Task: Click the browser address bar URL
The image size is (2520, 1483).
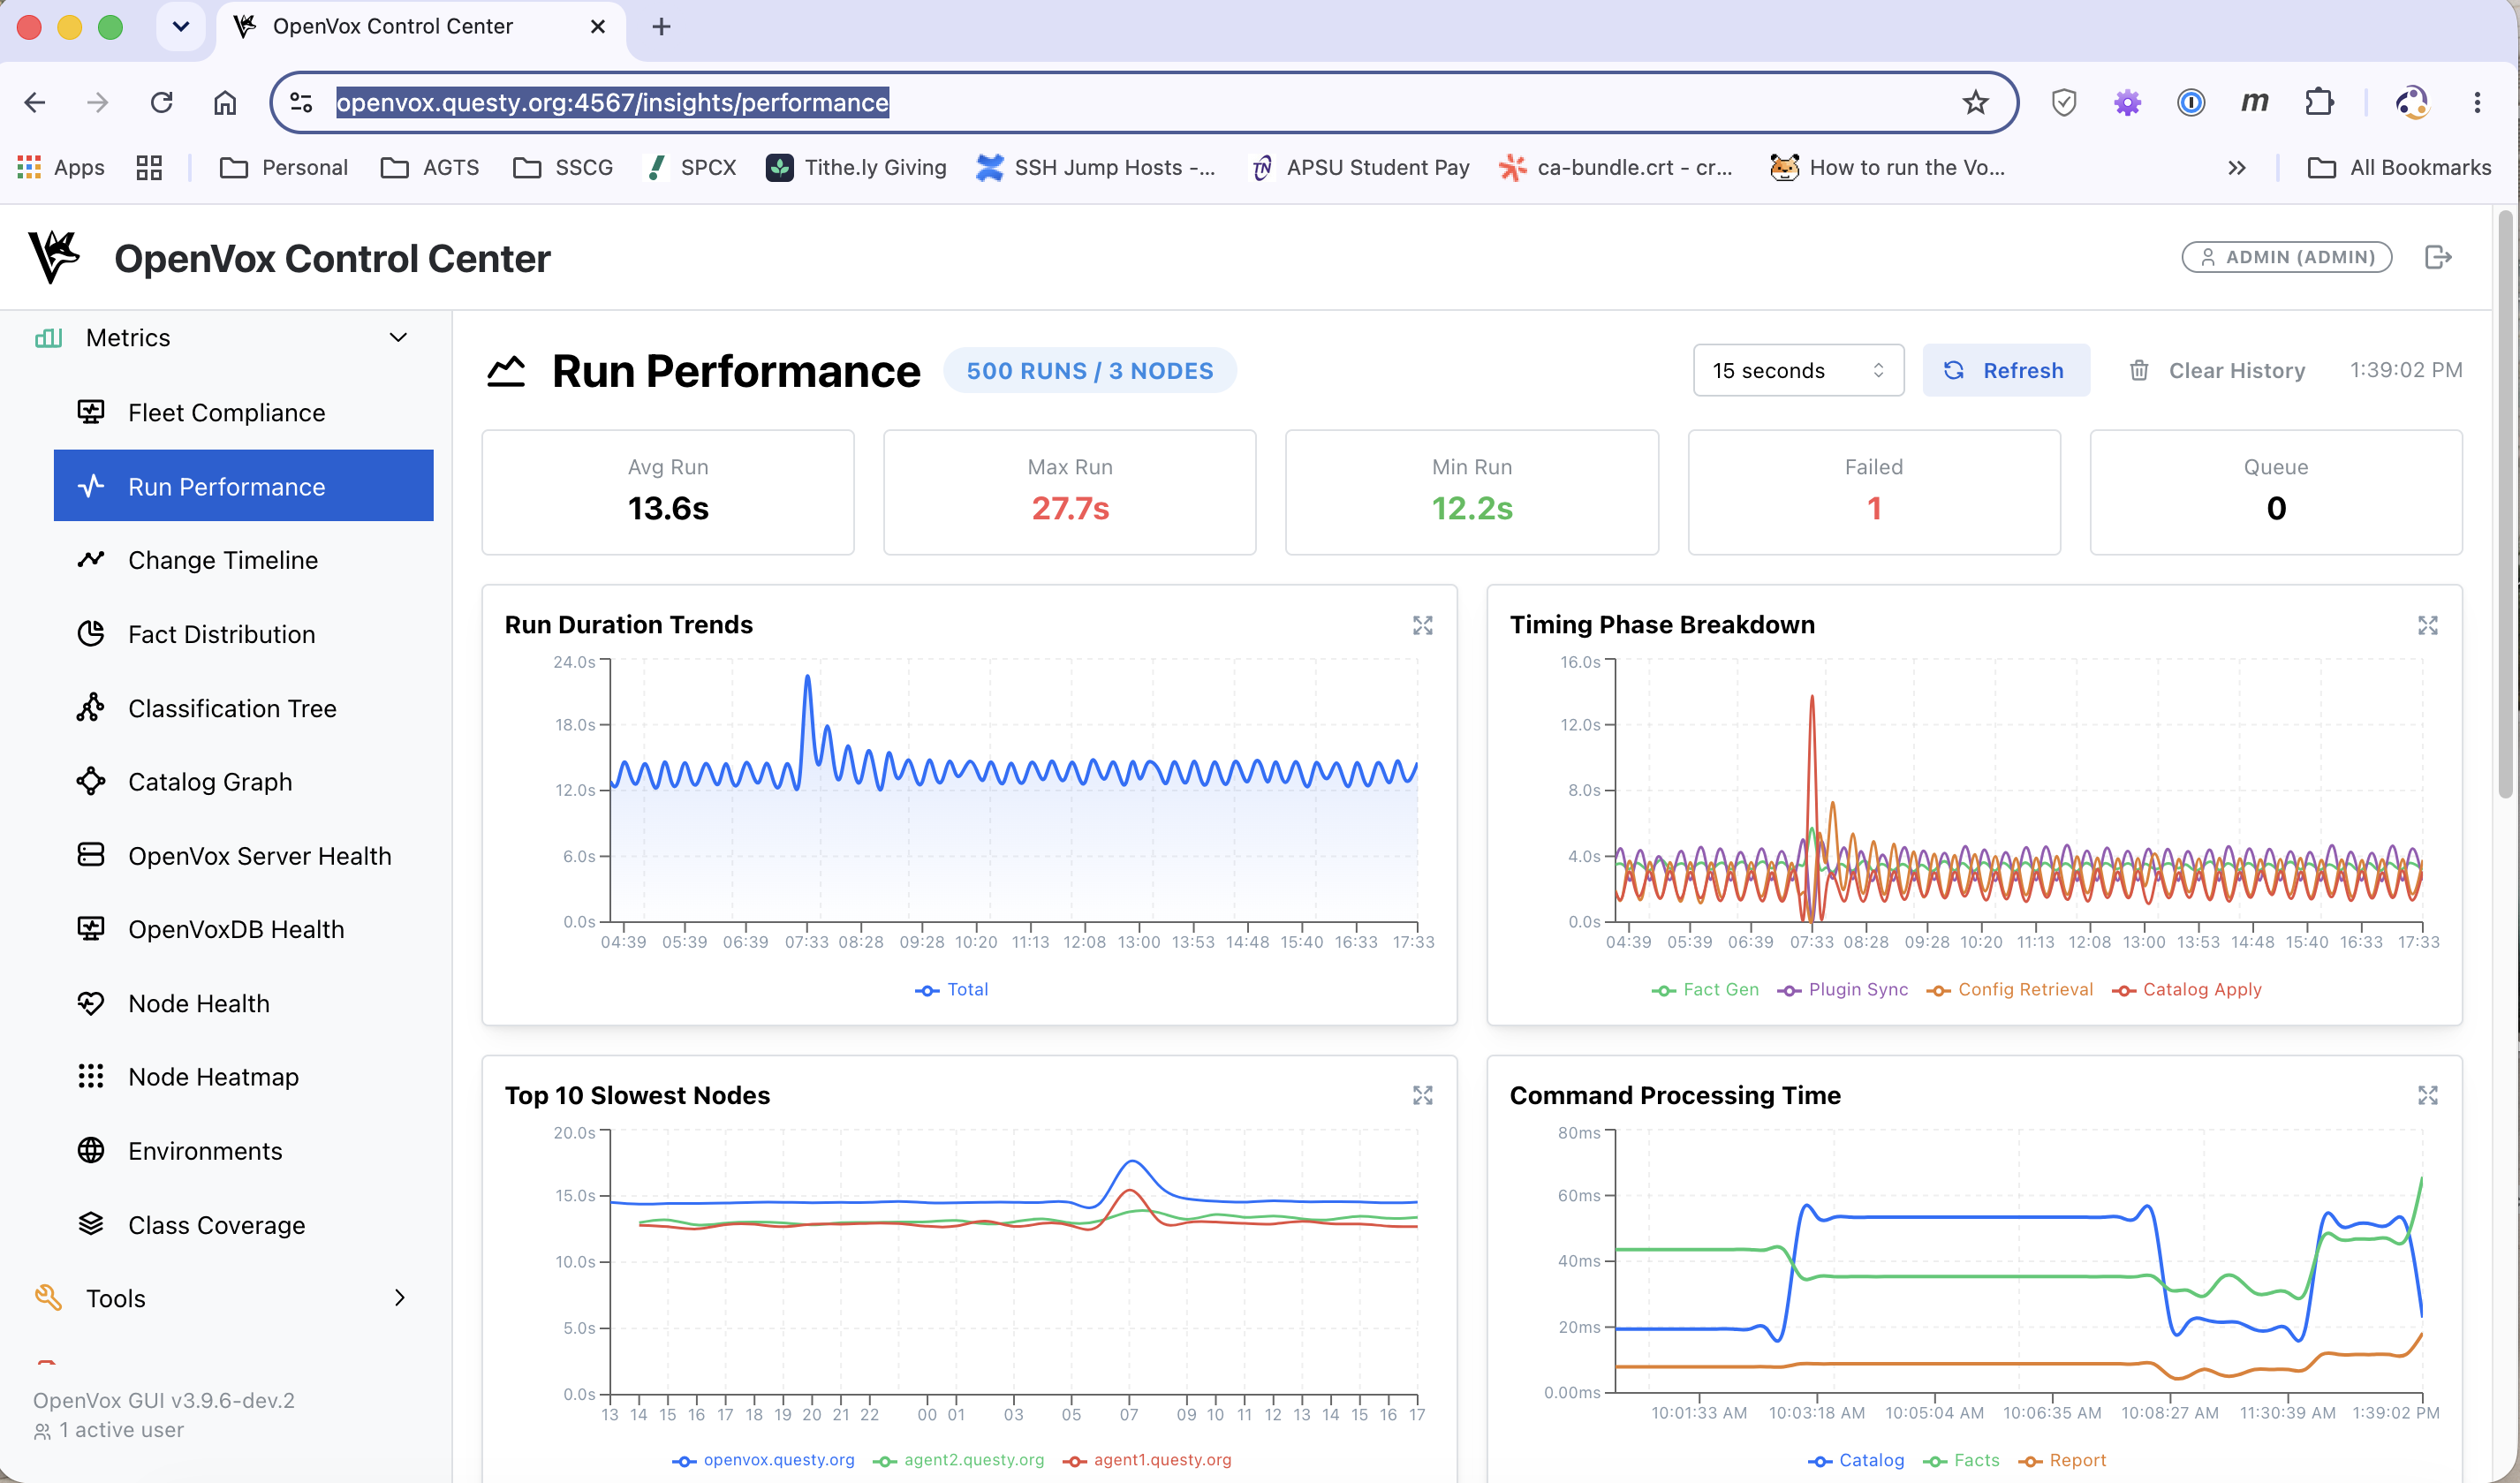Action: pyautogui.click(x=612, y=102)
